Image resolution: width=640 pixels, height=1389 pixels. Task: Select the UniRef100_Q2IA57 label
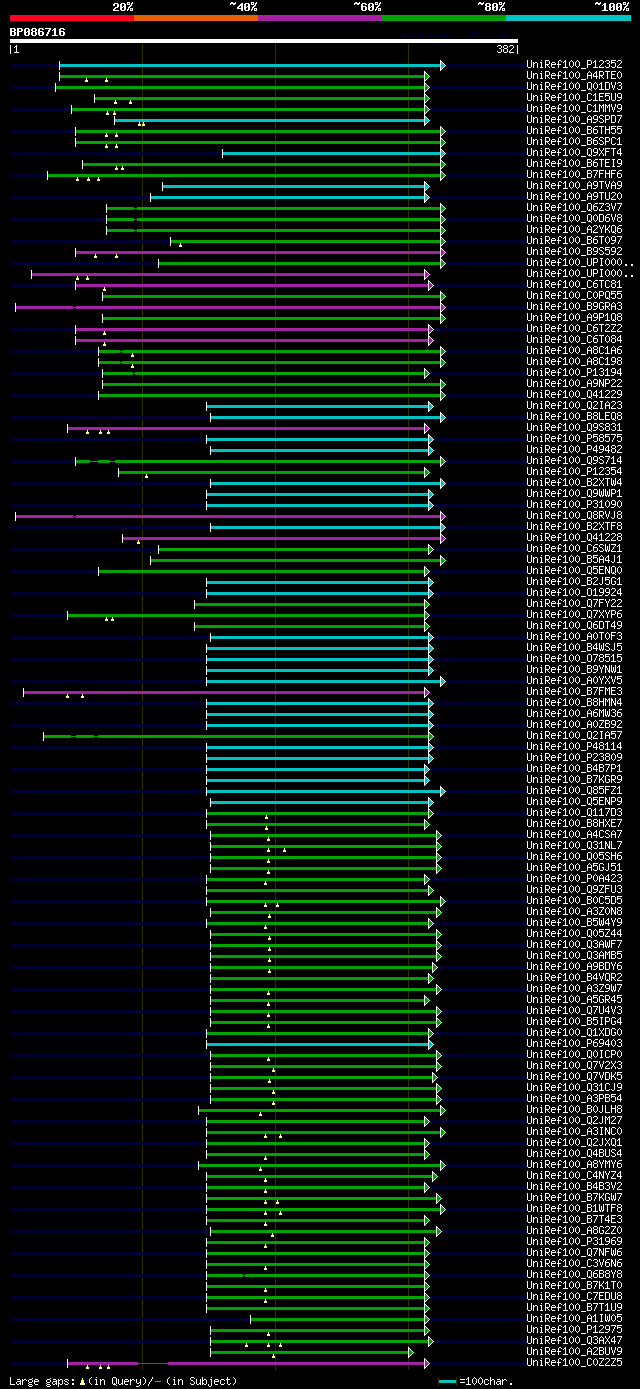click(x=574, y=735)
